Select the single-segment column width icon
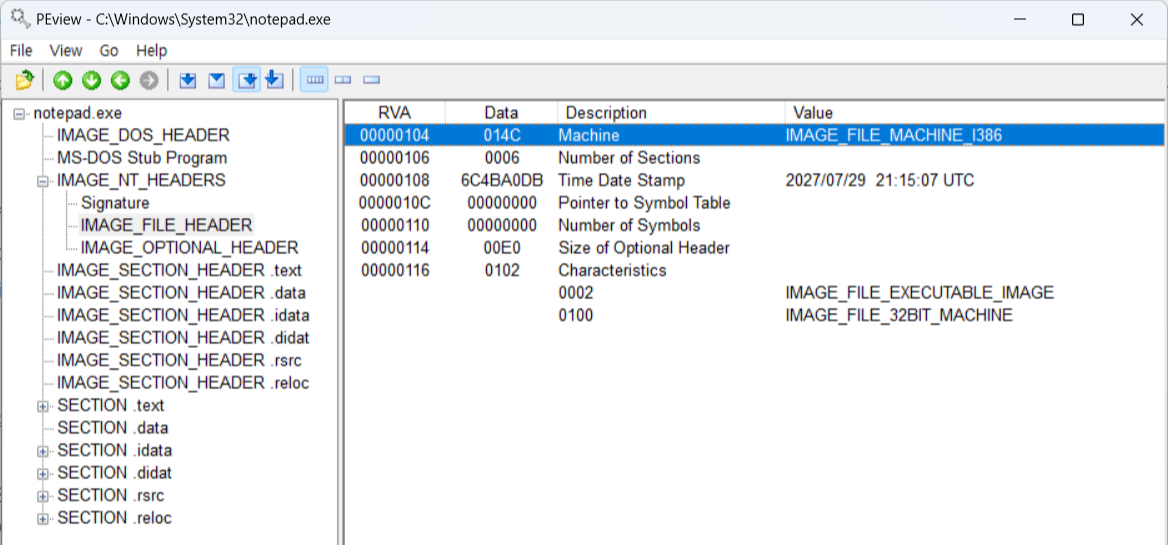This screenshot has height=545, width=1168. click(x=371, y=80)
